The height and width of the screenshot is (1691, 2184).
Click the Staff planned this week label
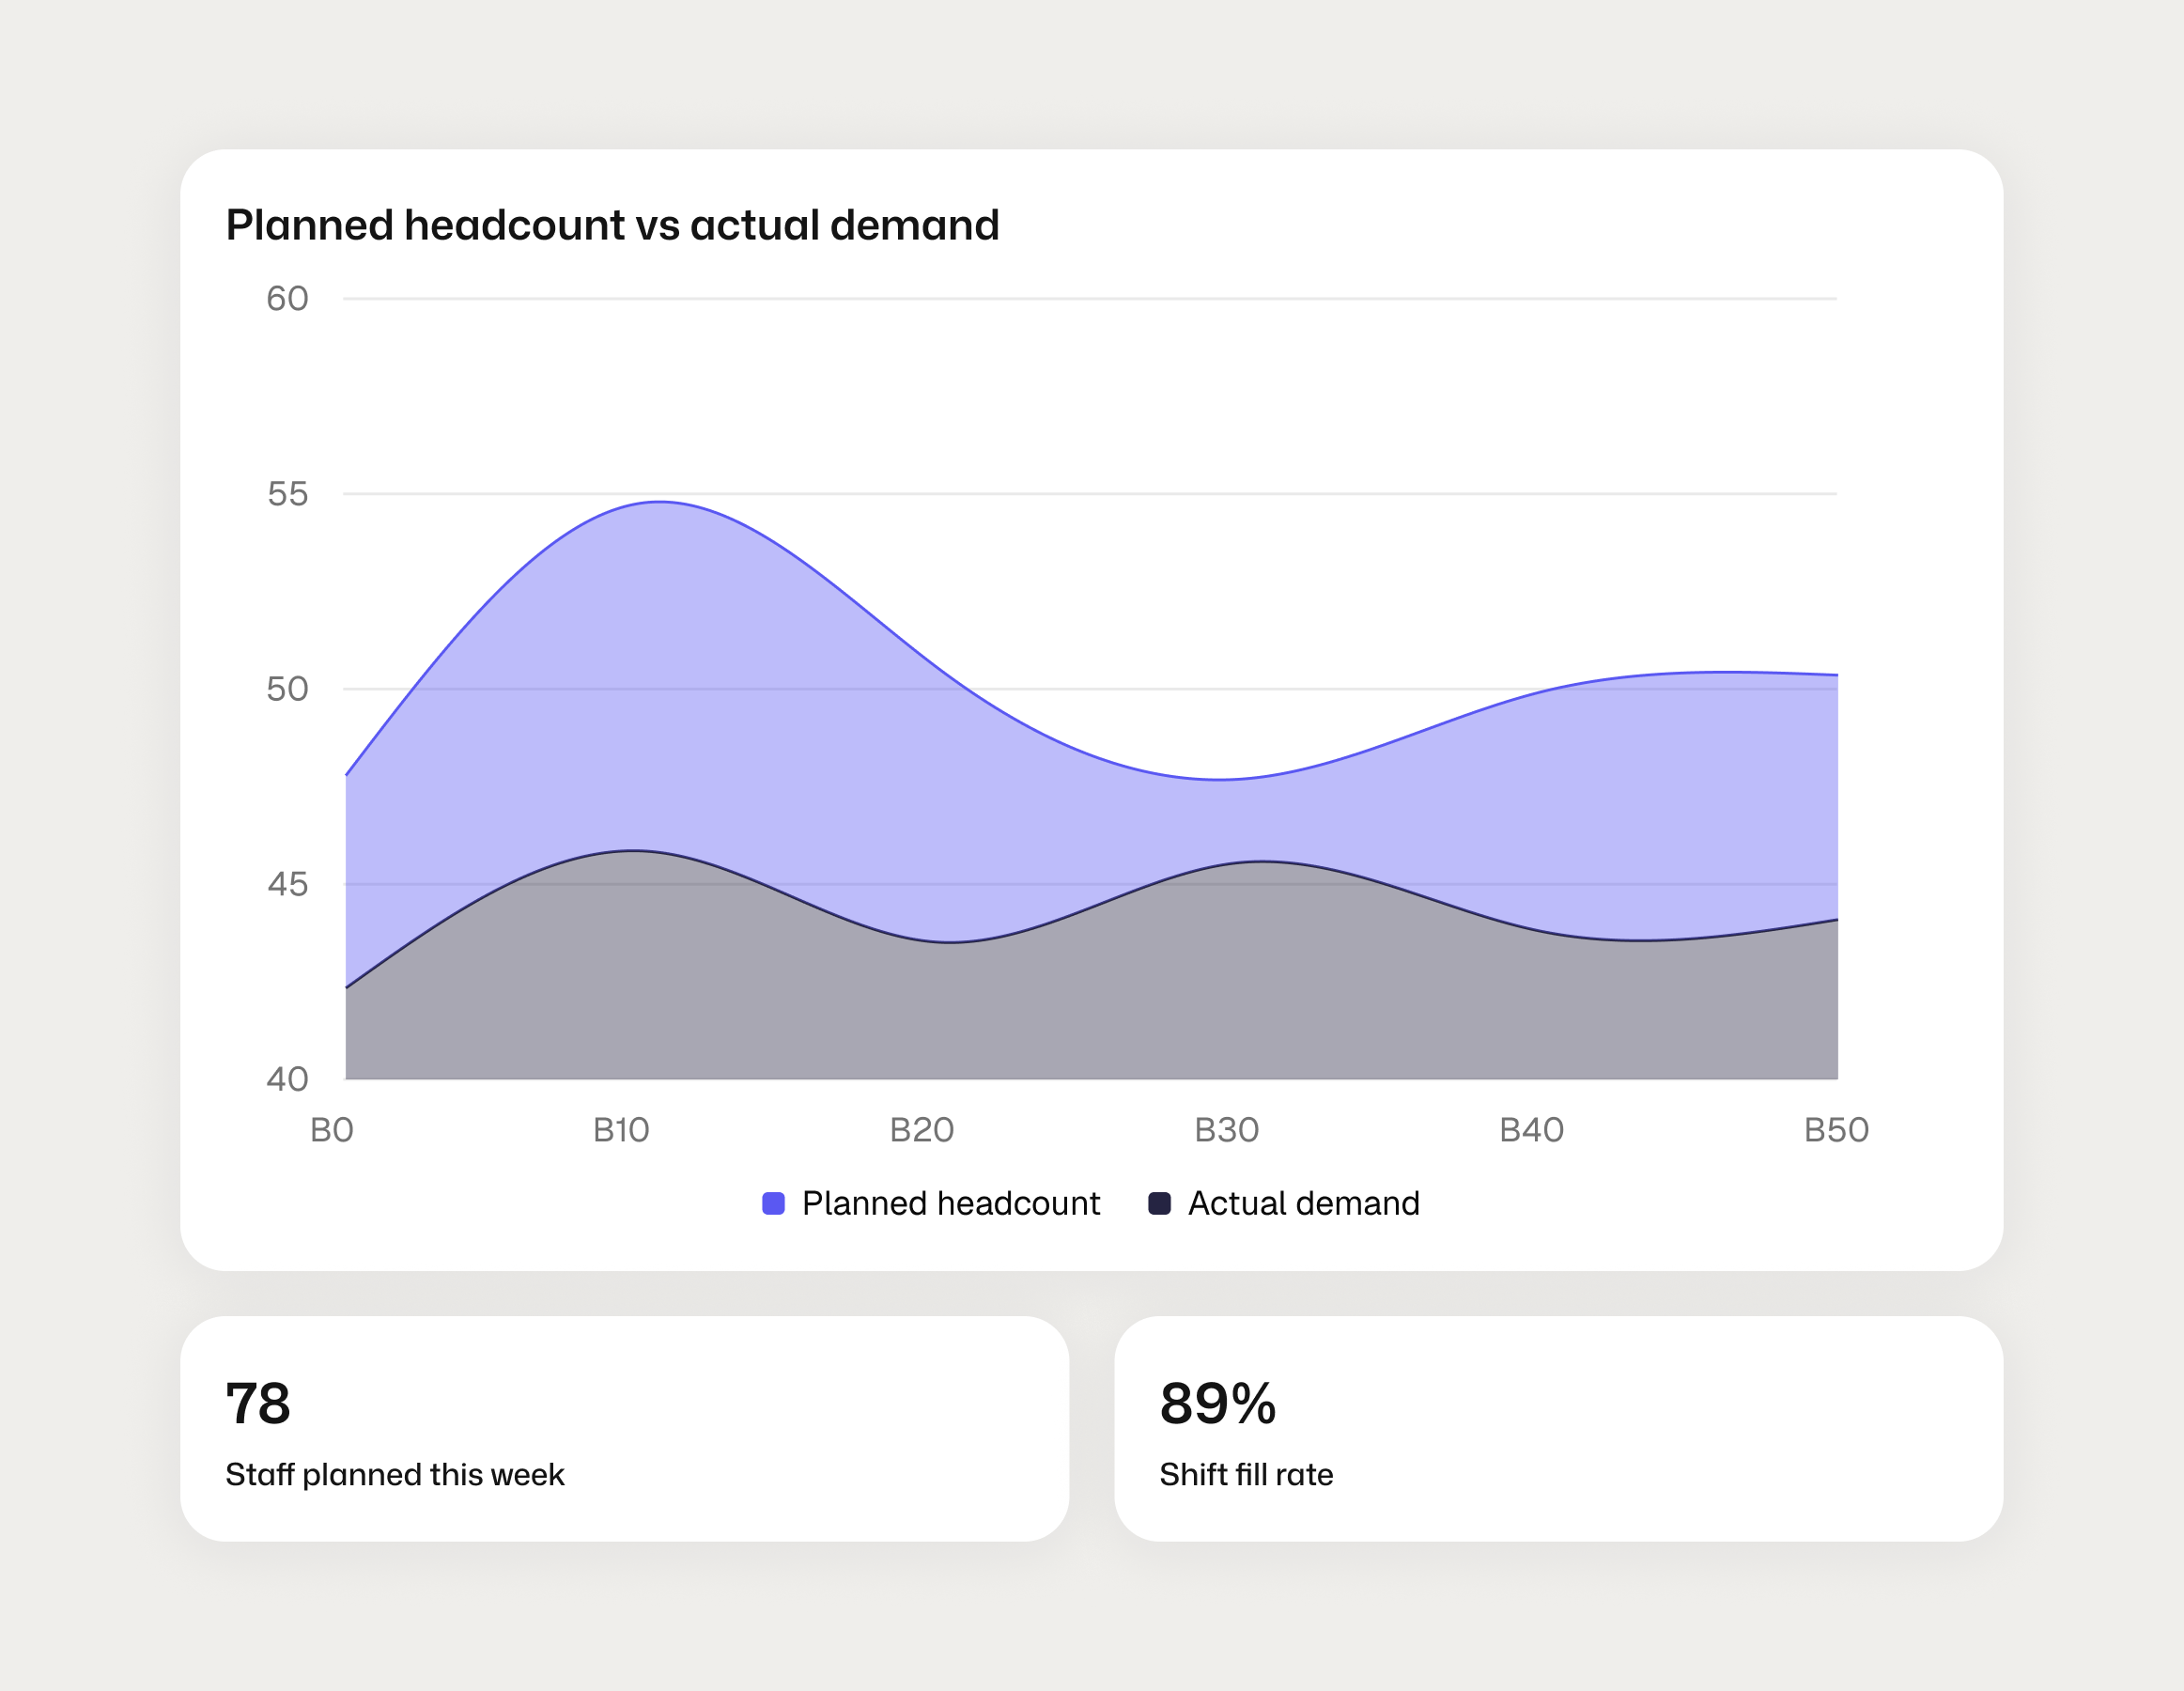click(x=394, y=1475)
